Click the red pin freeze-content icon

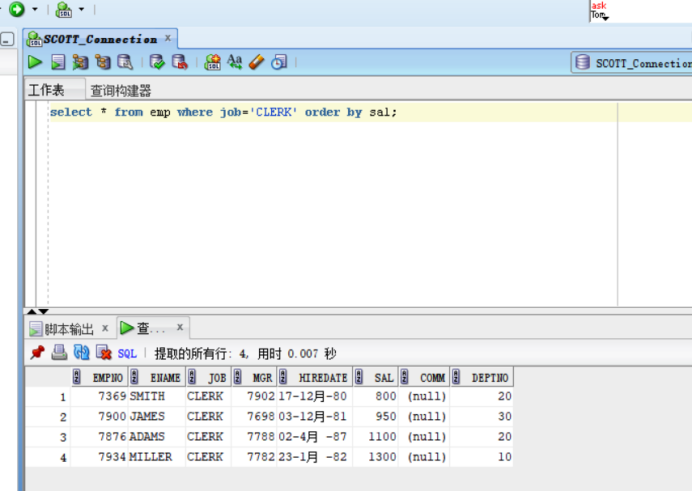click(38, 353)
